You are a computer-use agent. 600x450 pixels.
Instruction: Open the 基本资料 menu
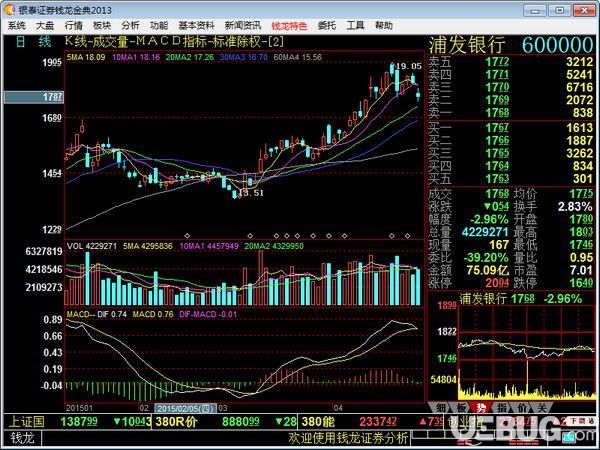click(x=196, y=26)
